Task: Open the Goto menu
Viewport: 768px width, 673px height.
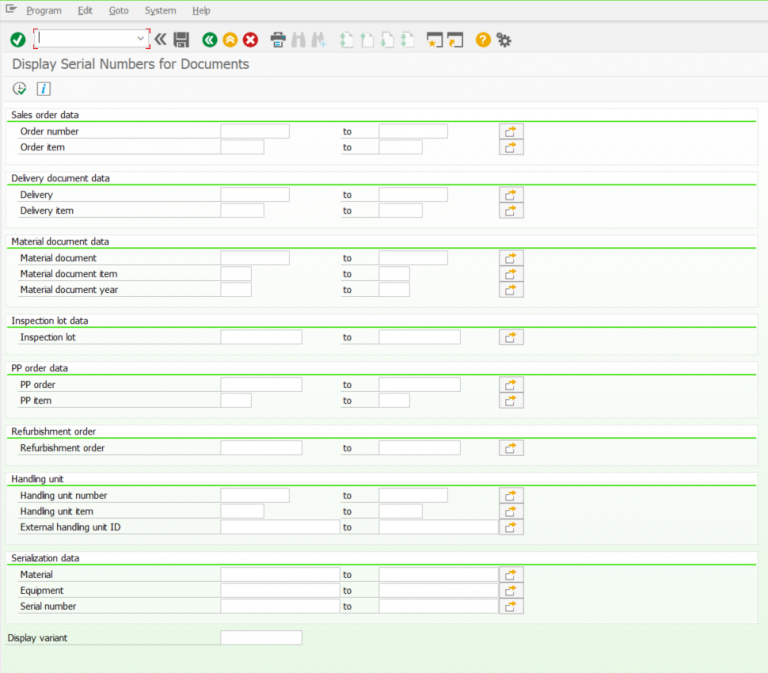Action: pos(119,10)
